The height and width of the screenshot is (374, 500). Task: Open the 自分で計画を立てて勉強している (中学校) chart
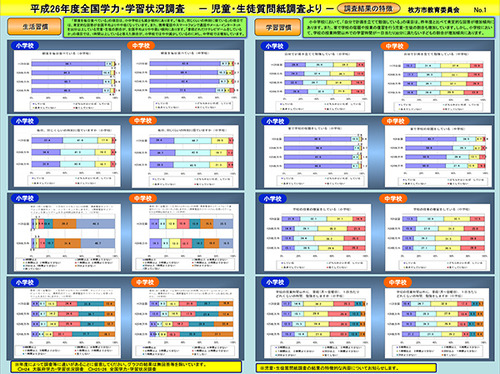[437, 82]
